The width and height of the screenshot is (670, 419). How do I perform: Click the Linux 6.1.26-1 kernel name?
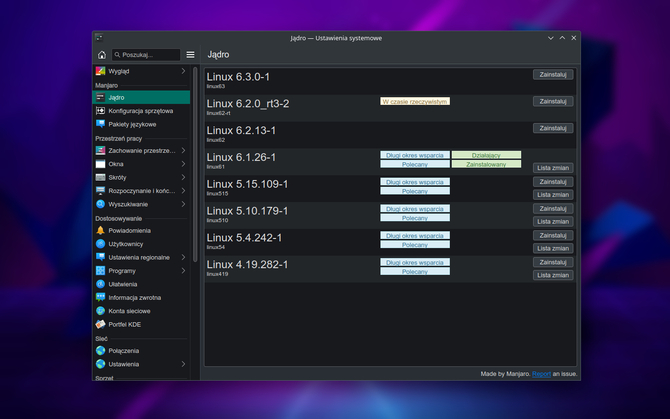(x=241, y=157)
